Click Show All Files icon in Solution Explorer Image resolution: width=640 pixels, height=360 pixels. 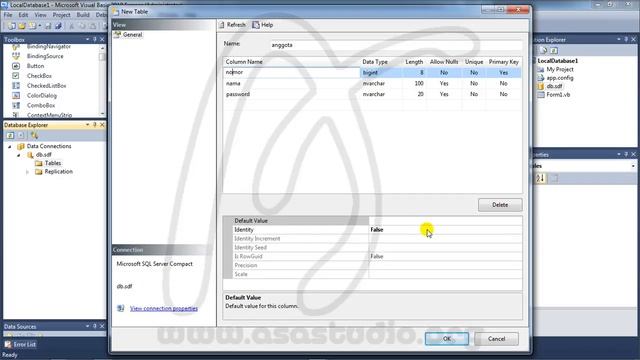click(x=544, y=50)
